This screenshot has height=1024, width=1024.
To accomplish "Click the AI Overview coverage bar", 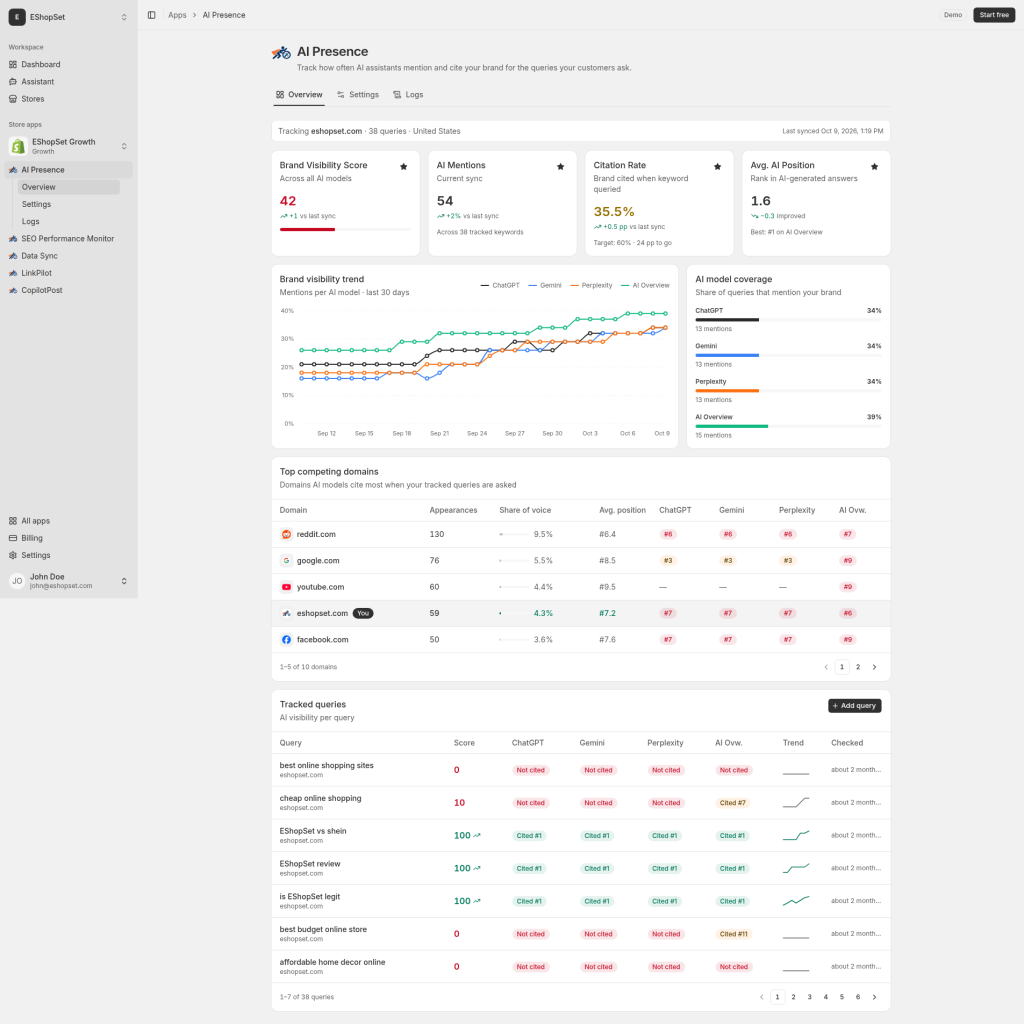I will (x=788, y=426).
